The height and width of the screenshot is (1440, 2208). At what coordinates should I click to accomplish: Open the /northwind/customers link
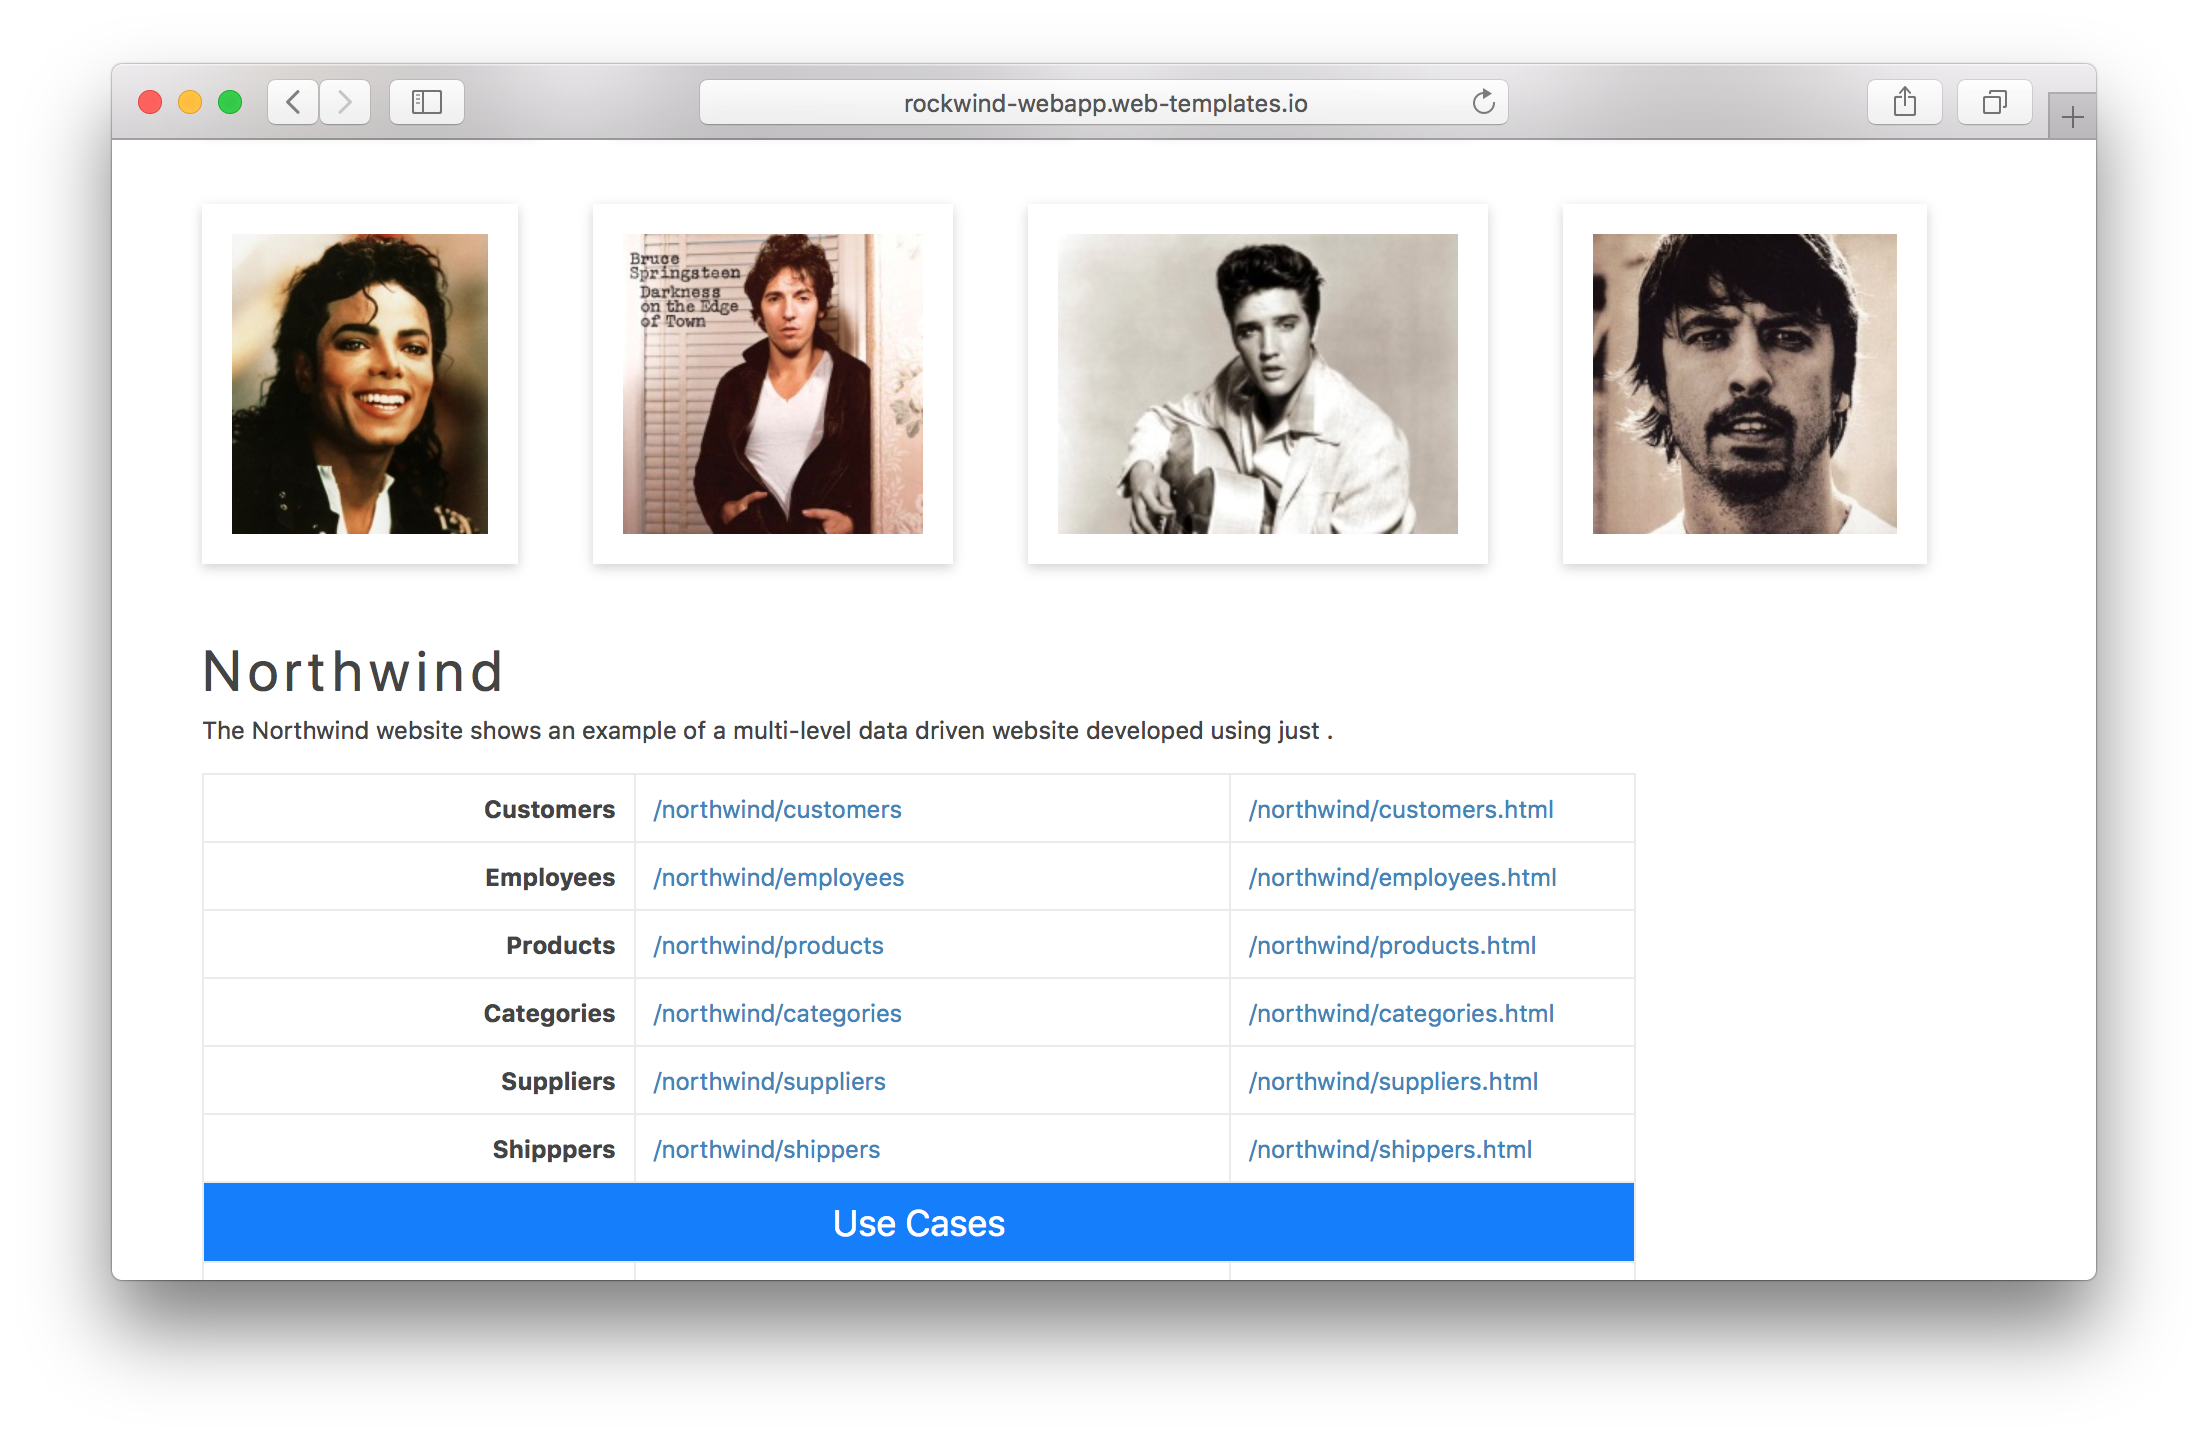(777, 809)
